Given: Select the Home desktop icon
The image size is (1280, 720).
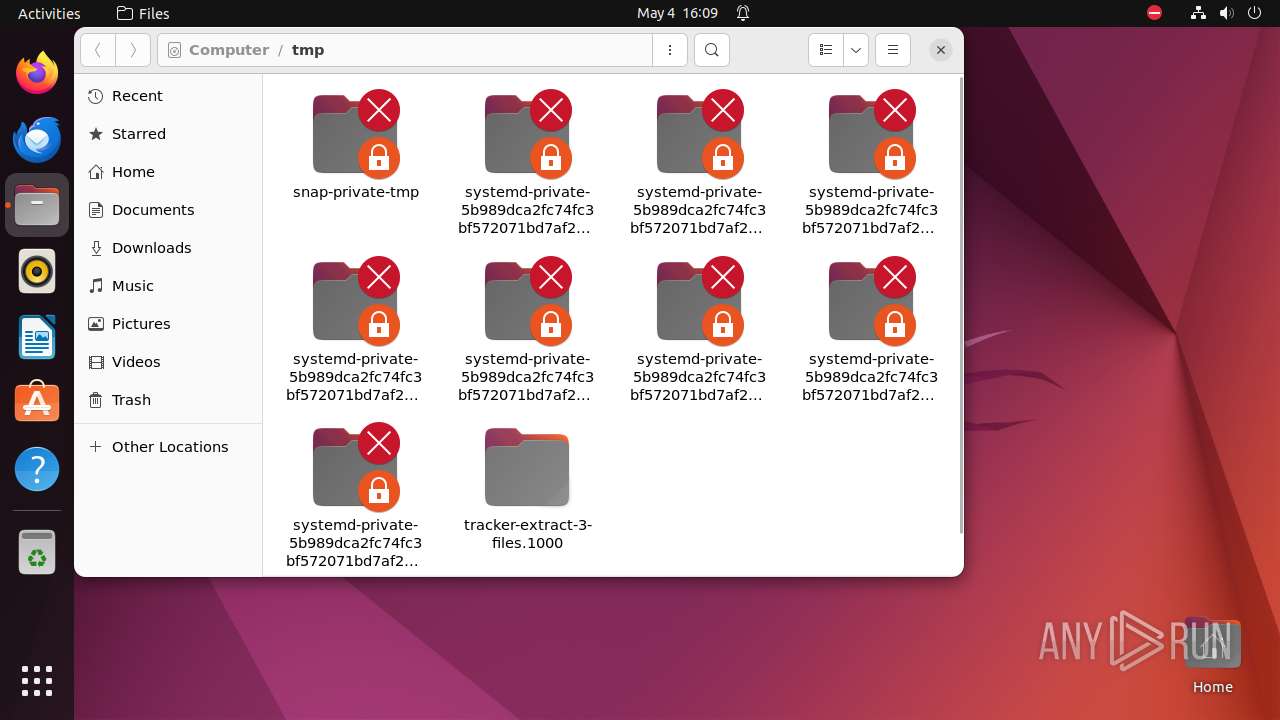Looking at the screenshot, I should pyautogui.click(x=1212, y=657).
